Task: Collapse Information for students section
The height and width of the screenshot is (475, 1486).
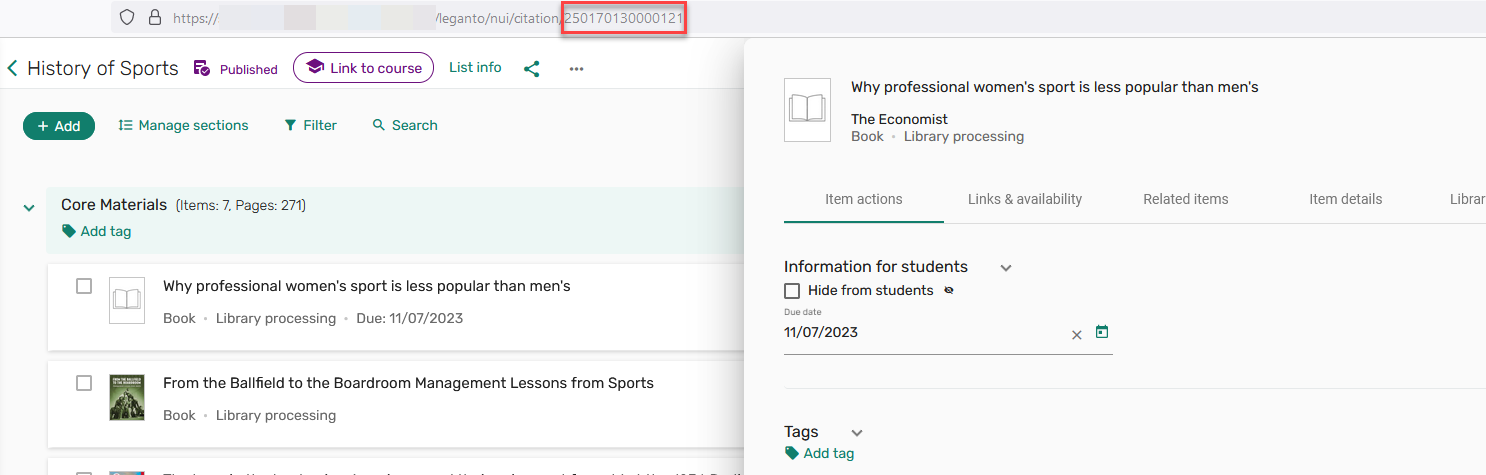Action: 1006,268
